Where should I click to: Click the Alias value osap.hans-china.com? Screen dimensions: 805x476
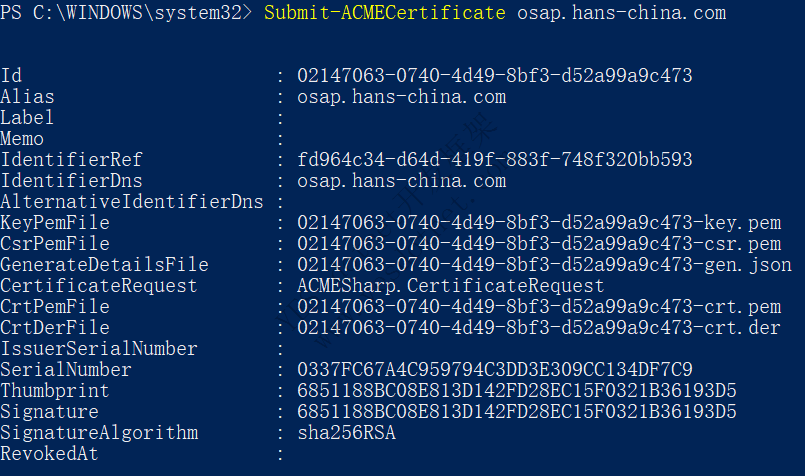[401, 97]
